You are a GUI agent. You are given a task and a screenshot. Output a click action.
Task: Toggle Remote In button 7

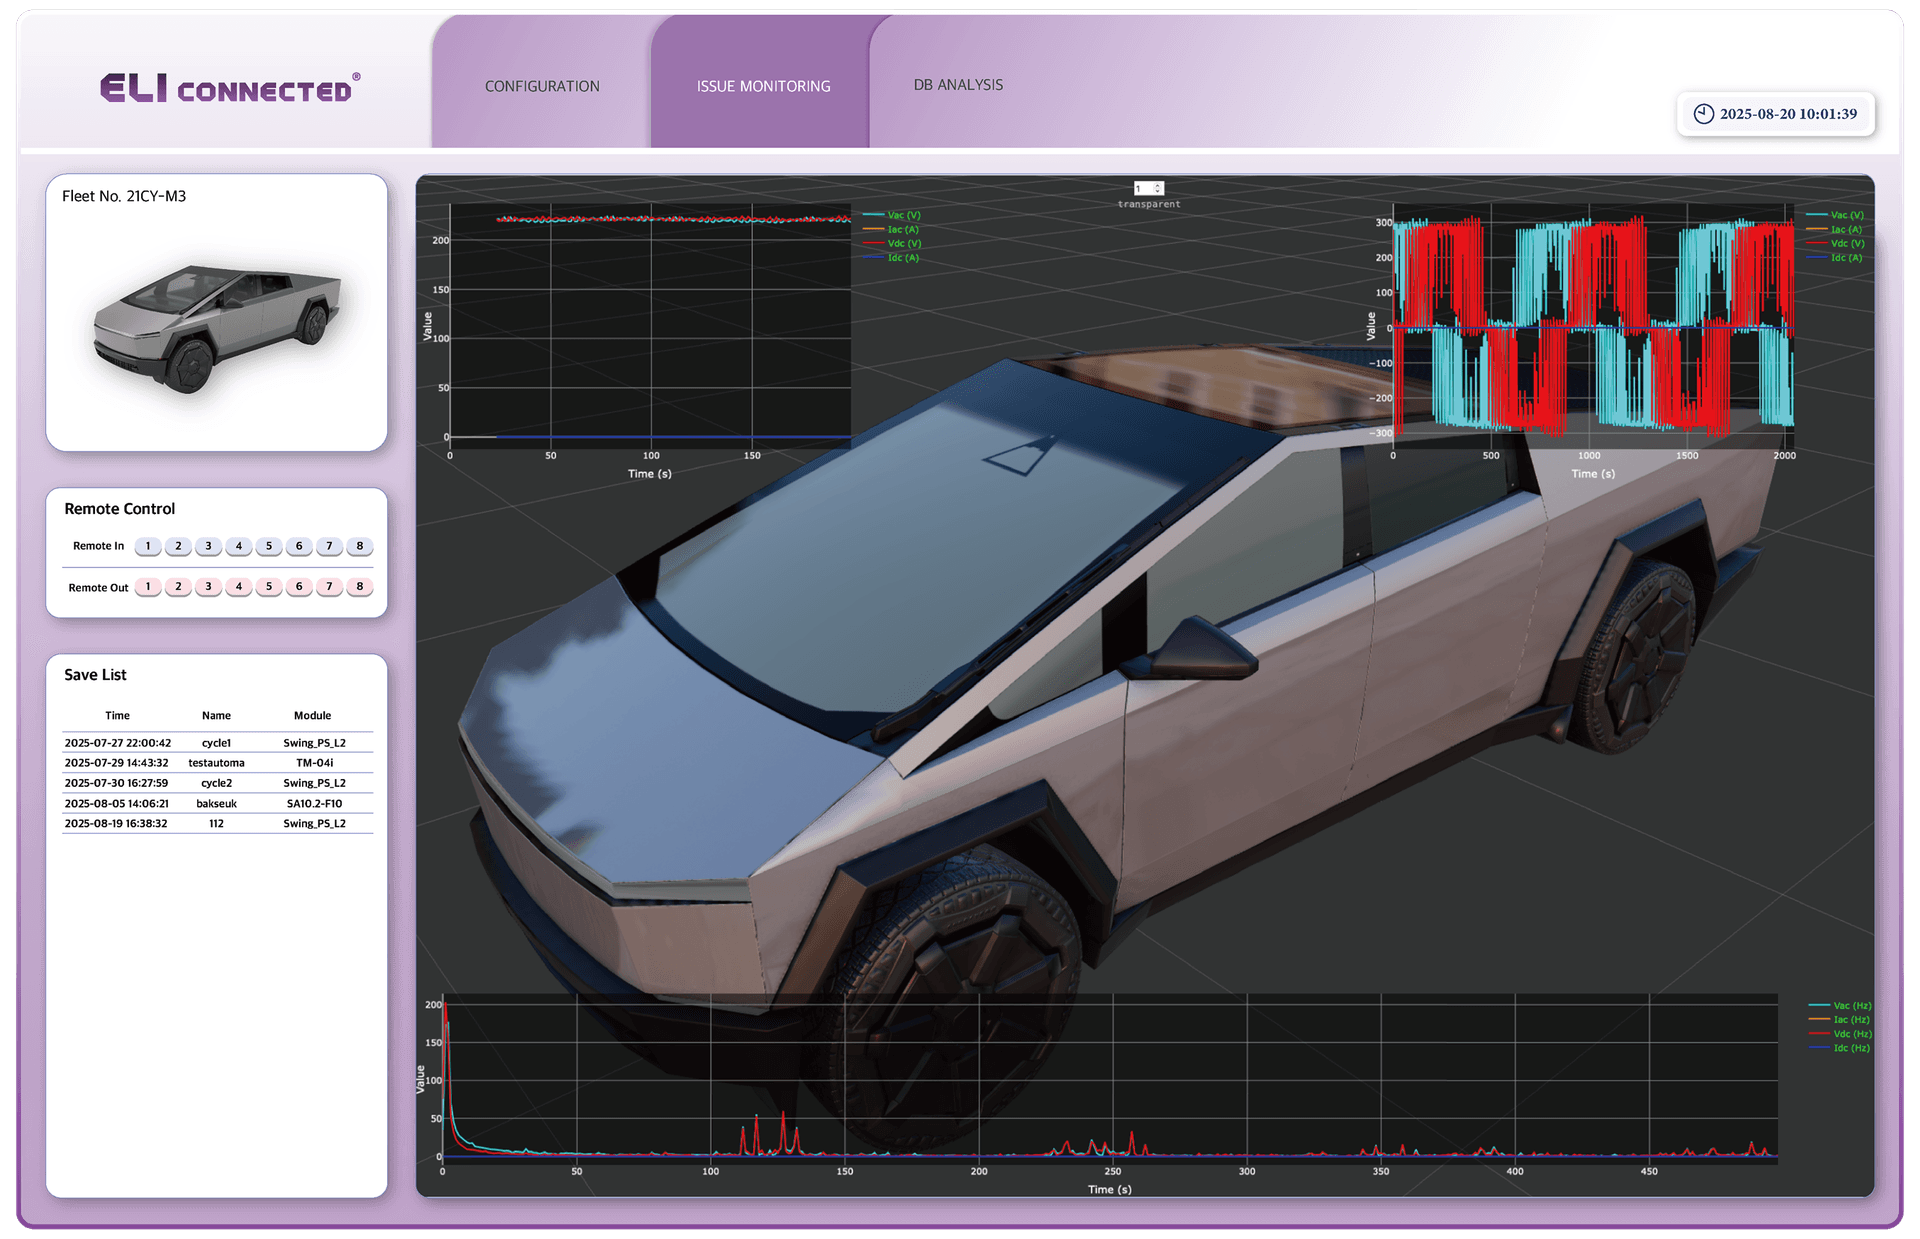pos(329,546)
